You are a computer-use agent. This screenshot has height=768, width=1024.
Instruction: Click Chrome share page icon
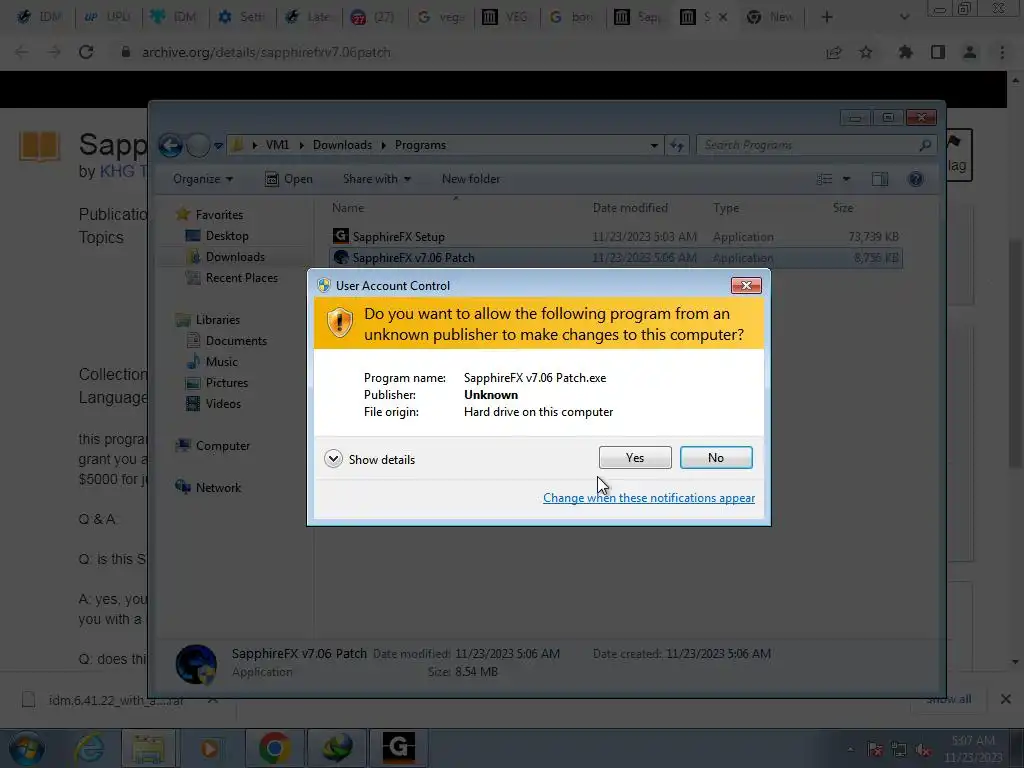point(833,52)
